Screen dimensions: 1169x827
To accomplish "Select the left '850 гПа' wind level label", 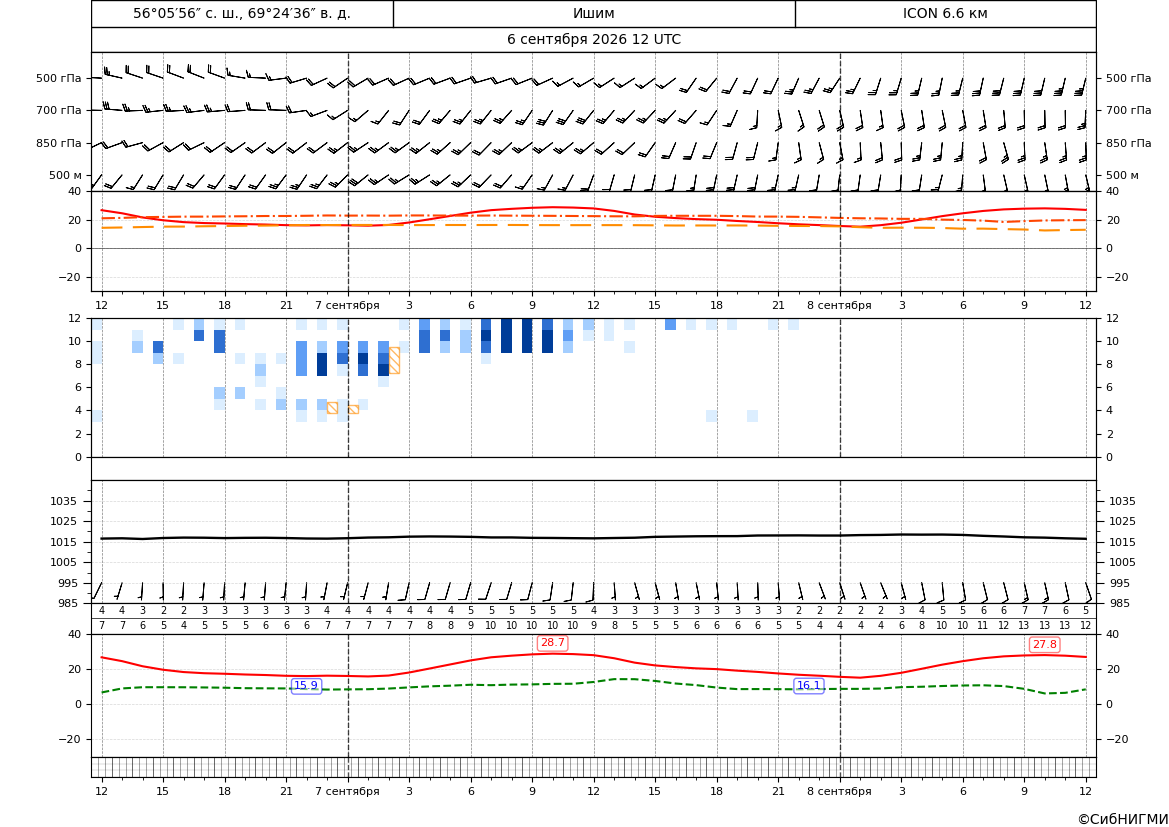I will (x=59, y=143).
